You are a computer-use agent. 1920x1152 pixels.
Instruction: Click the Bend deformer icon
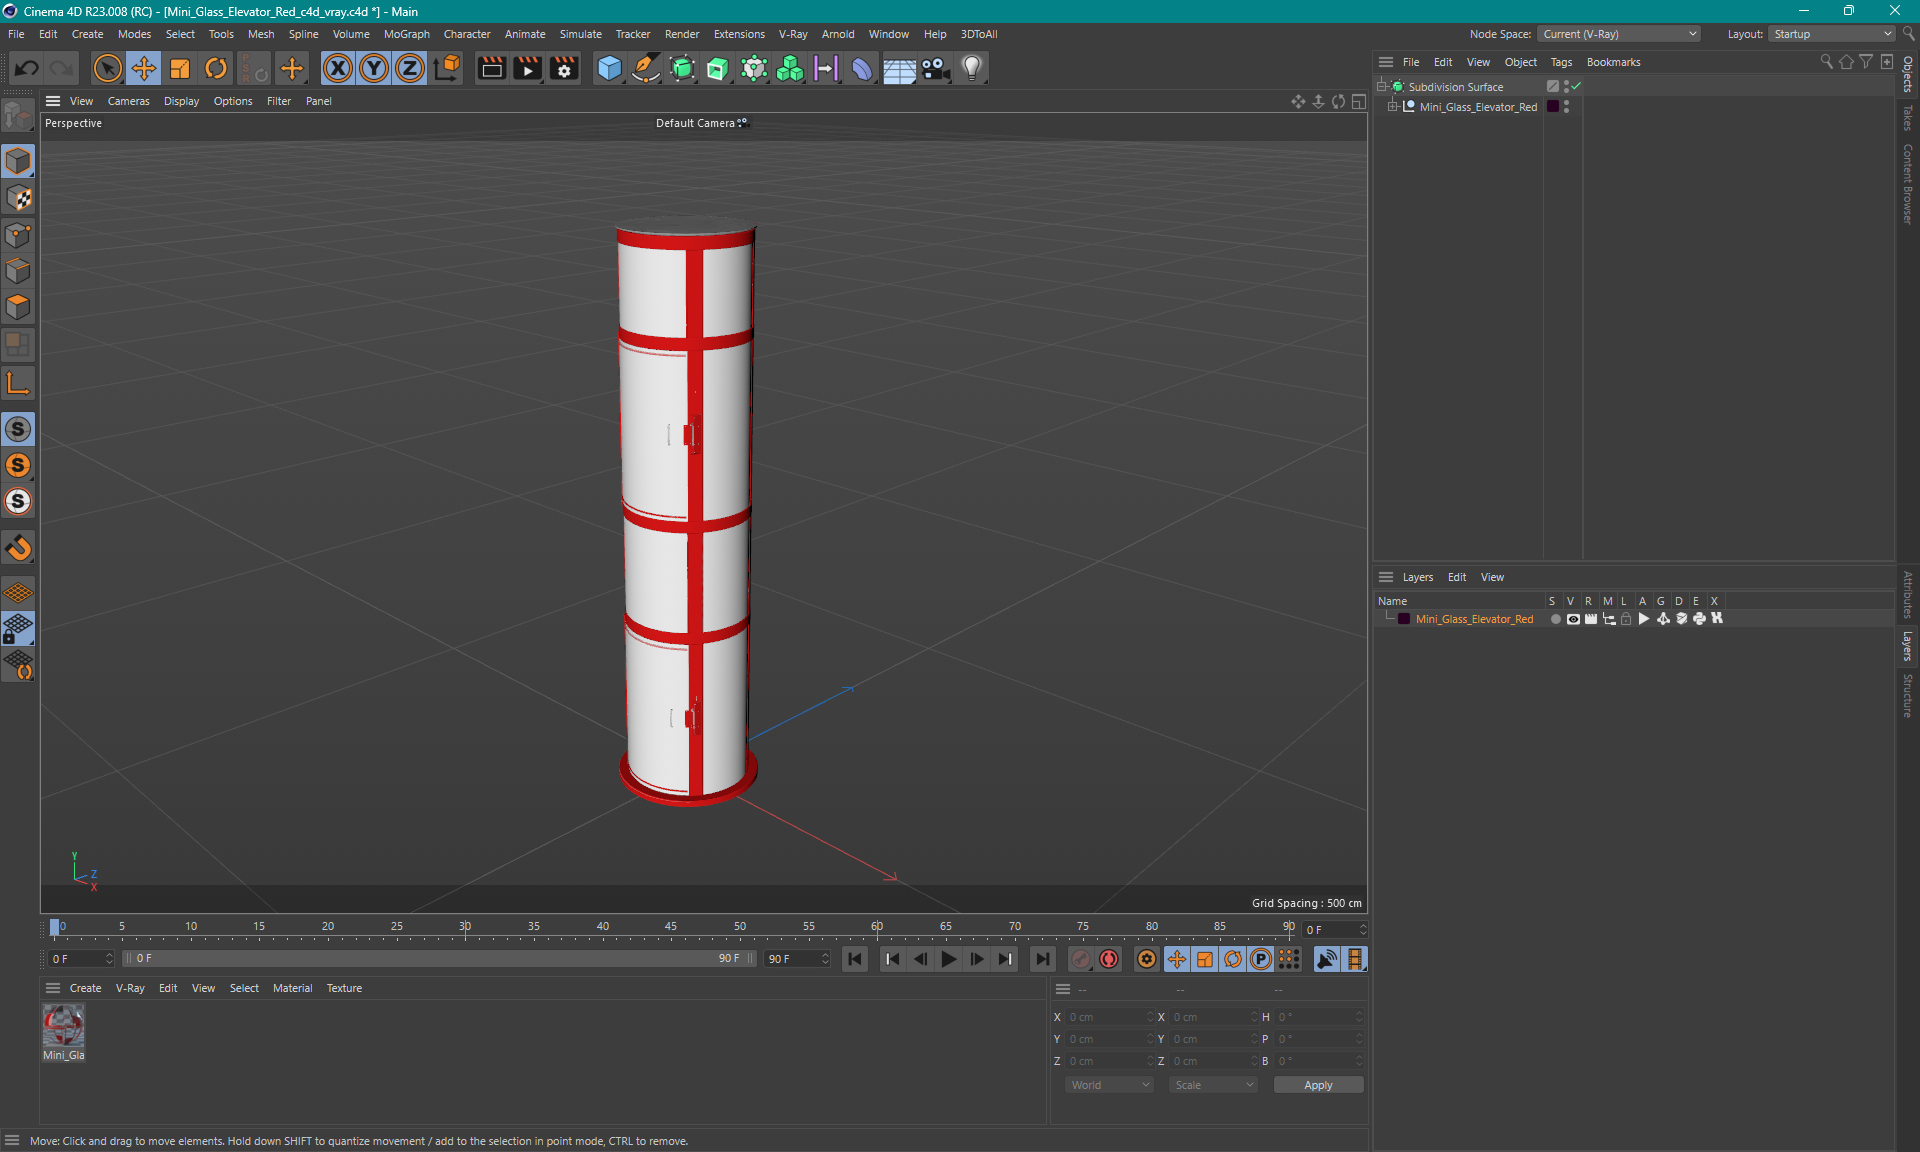tap(862, 68)
